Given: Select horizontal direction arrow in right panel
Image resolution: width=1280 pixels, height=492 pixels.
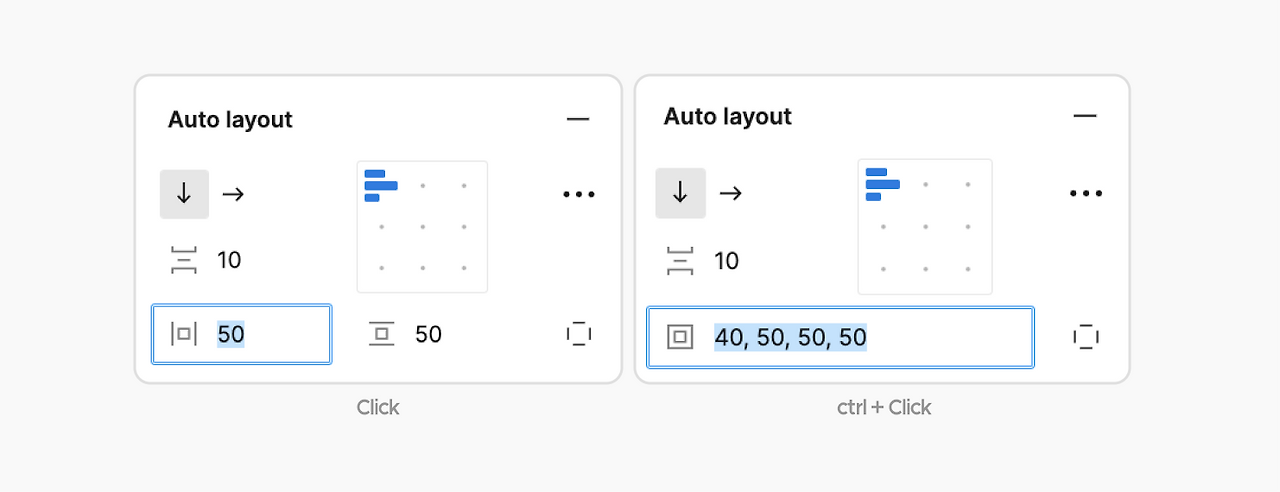Looking at the screenshot, I should [x=731, y=193].
